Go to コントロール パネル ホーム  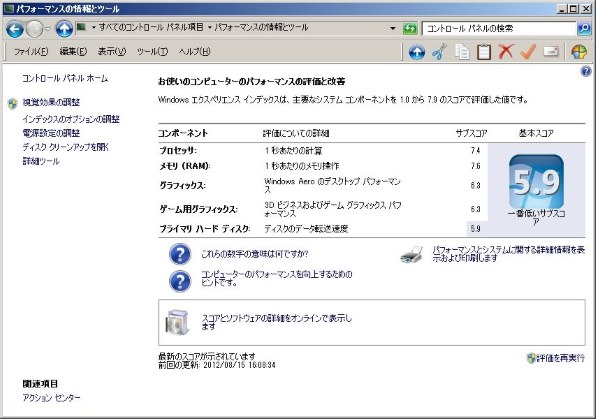(x=65, y=78)
